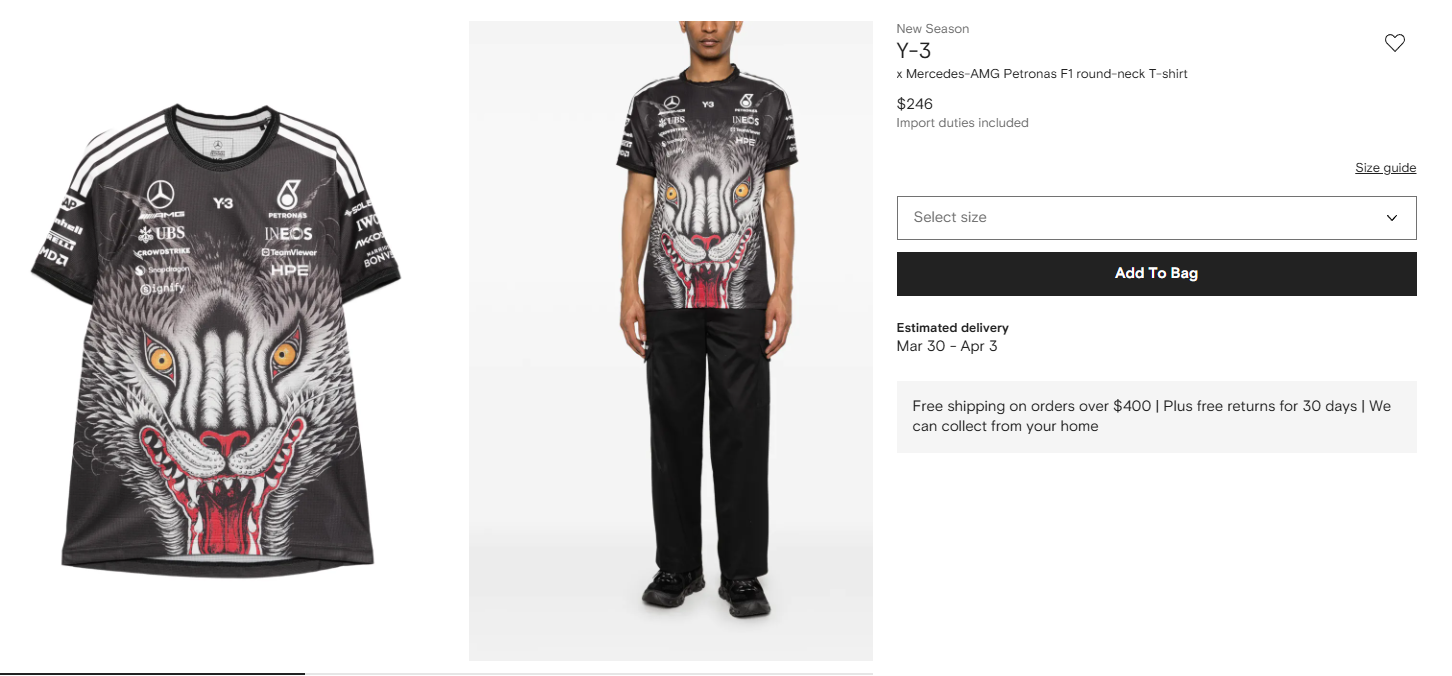Click the dark segment of gallery progress bar

[152, 673]
